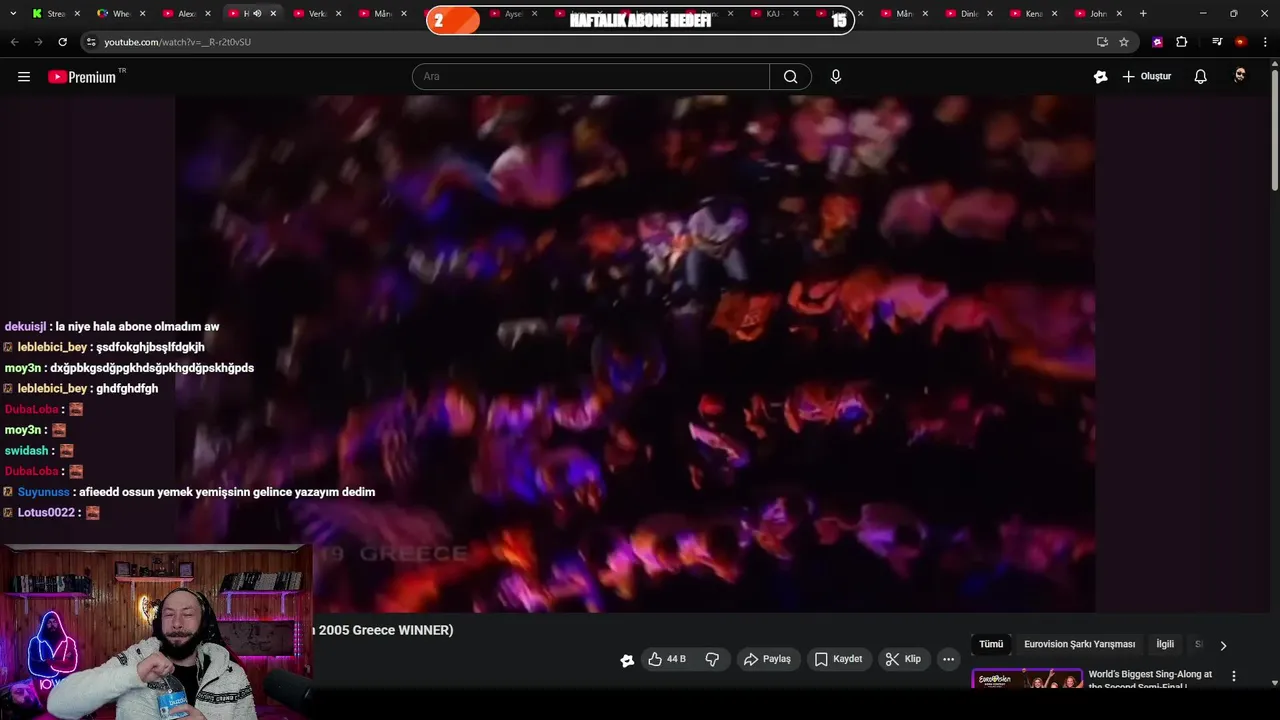Image resolution: width=1280 pixels, height=720 pixels.
Task: Focus the Ara search field
Action: 591,77
